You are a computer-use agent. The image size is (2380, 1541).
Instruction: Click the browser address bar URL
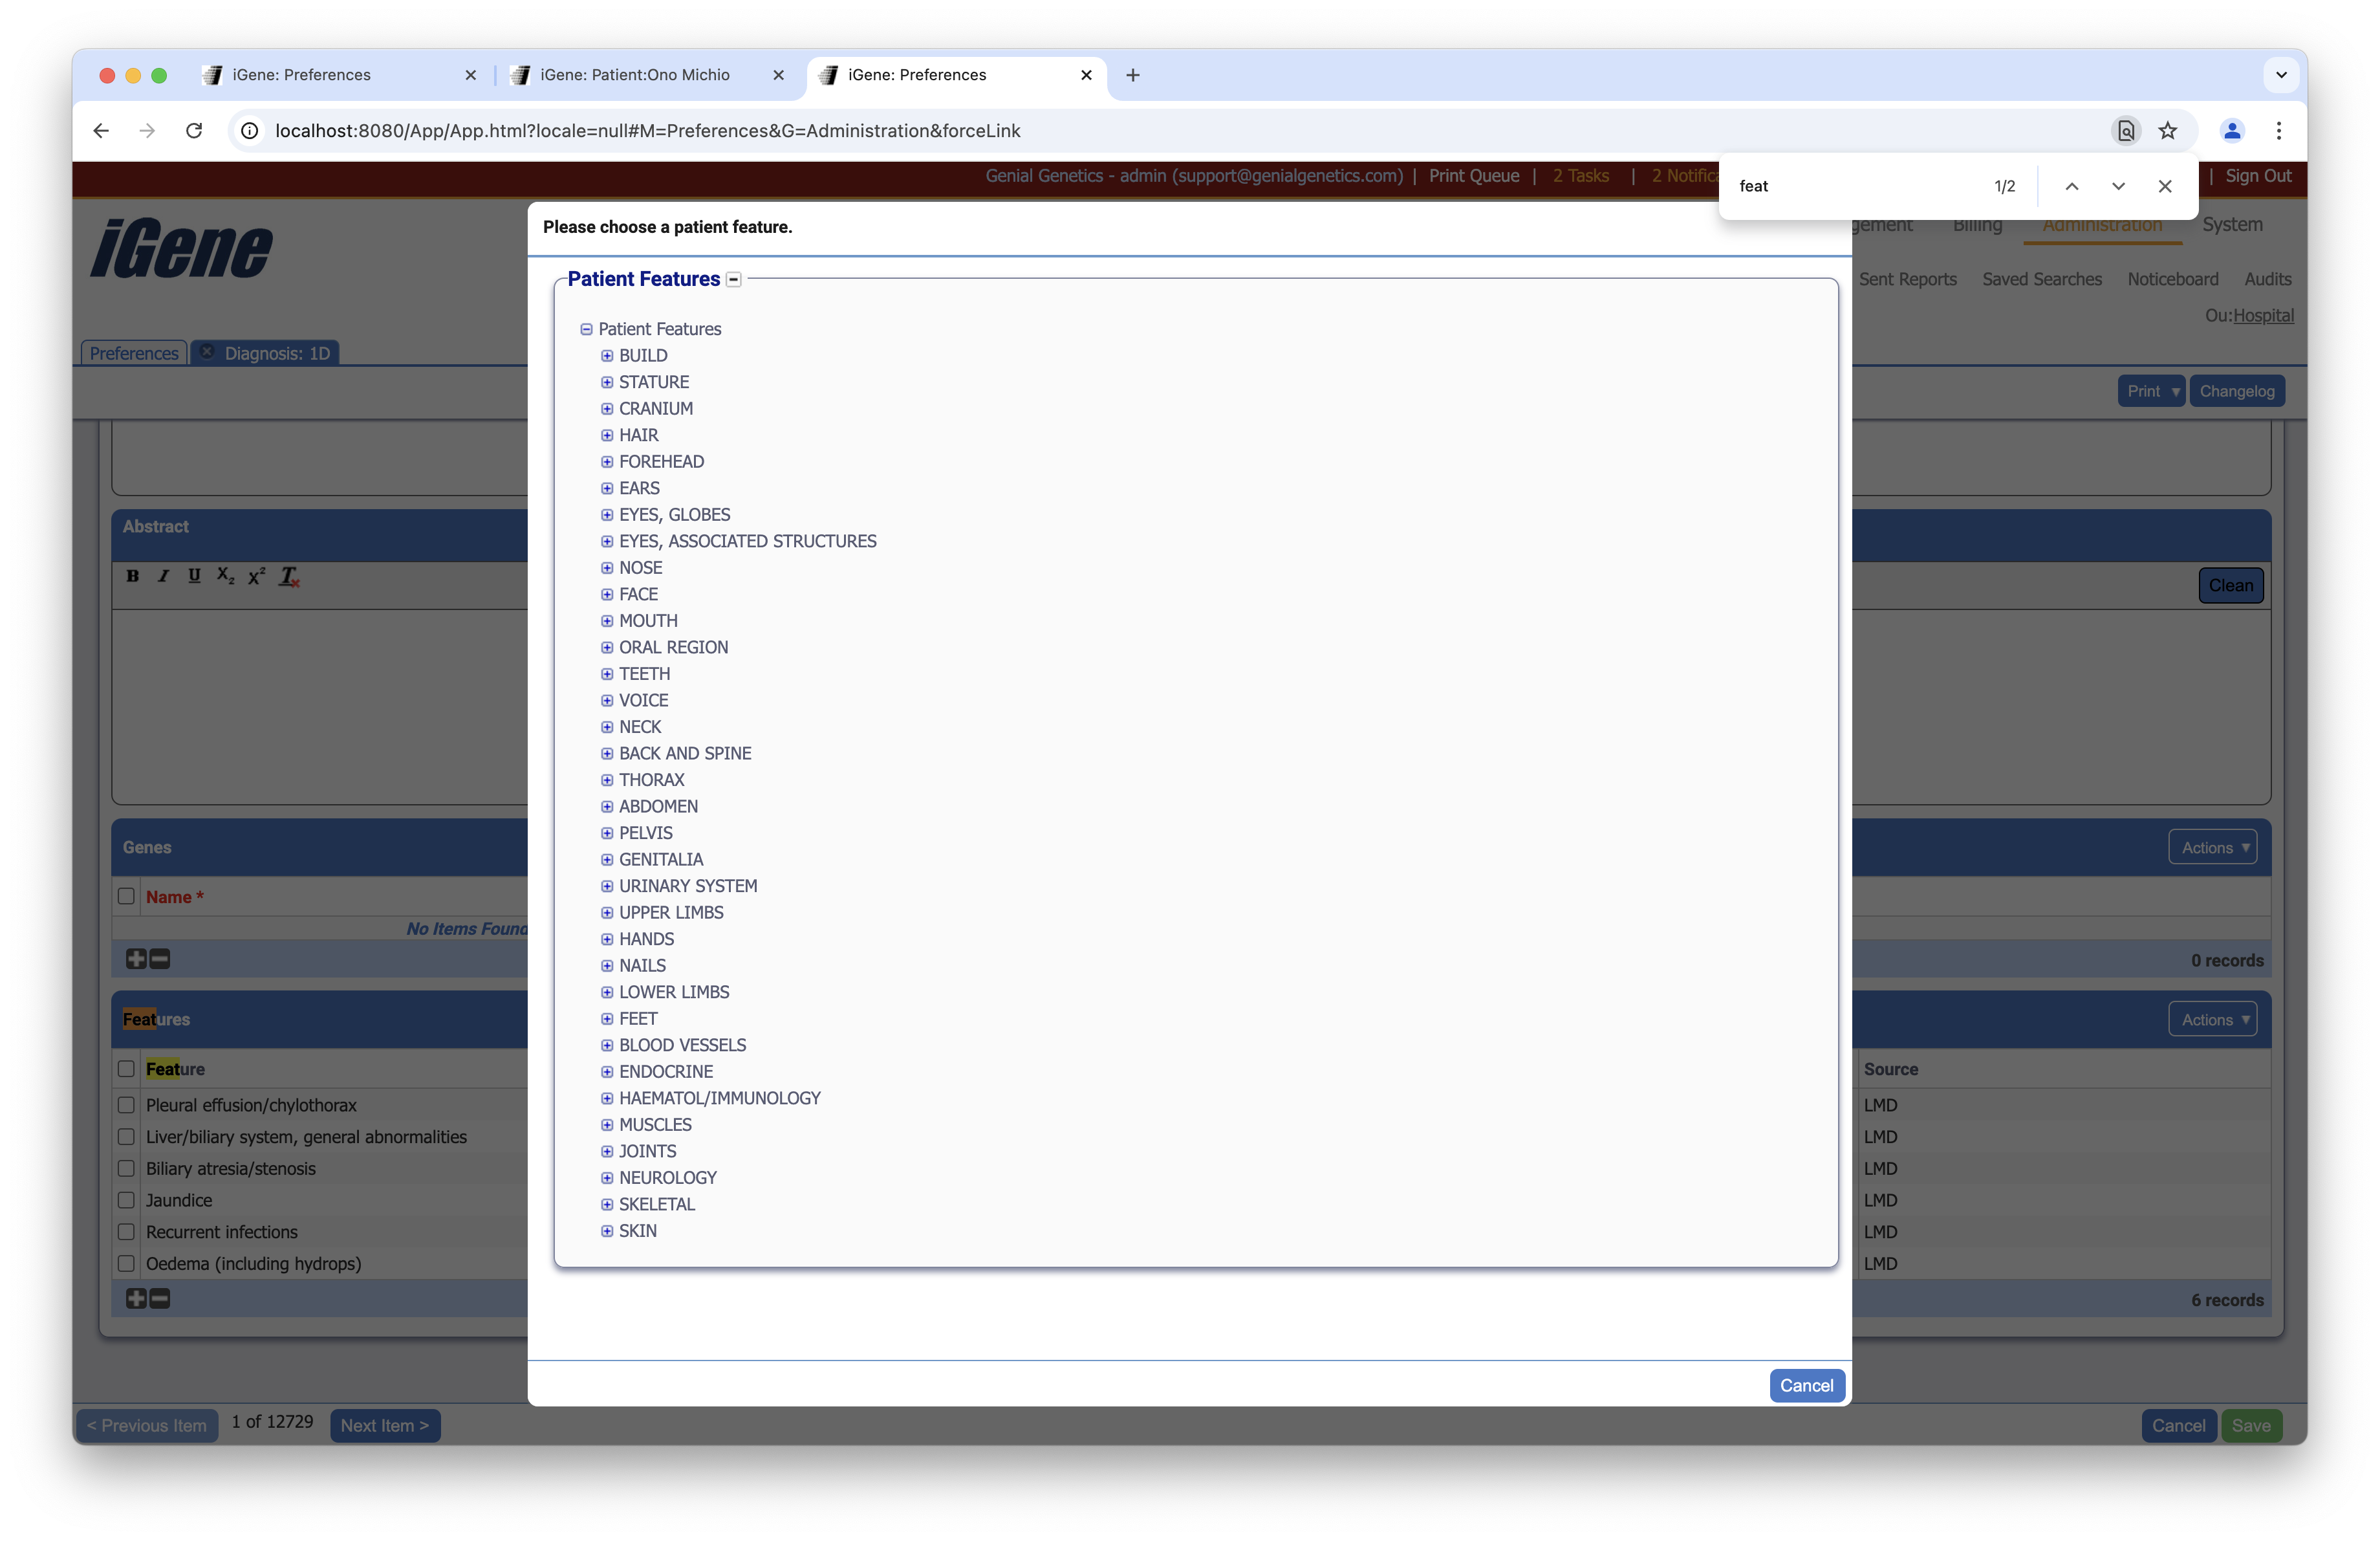(x=647, y=131)
